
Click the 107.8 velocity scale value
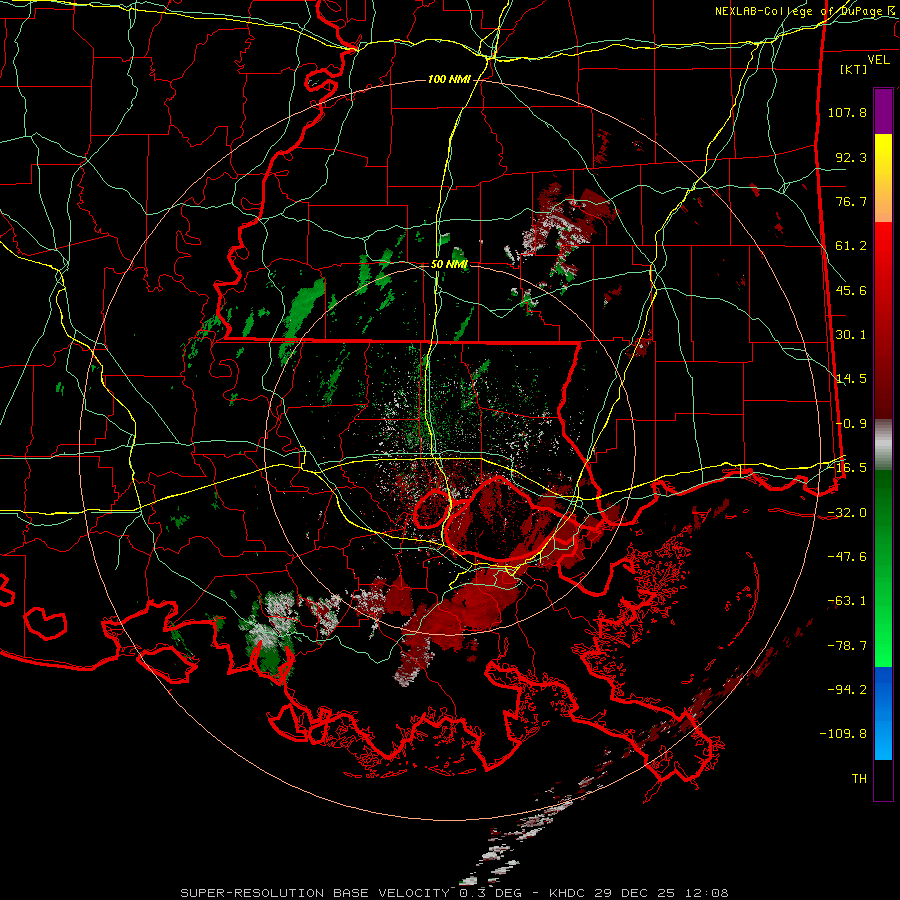[847, 112]
